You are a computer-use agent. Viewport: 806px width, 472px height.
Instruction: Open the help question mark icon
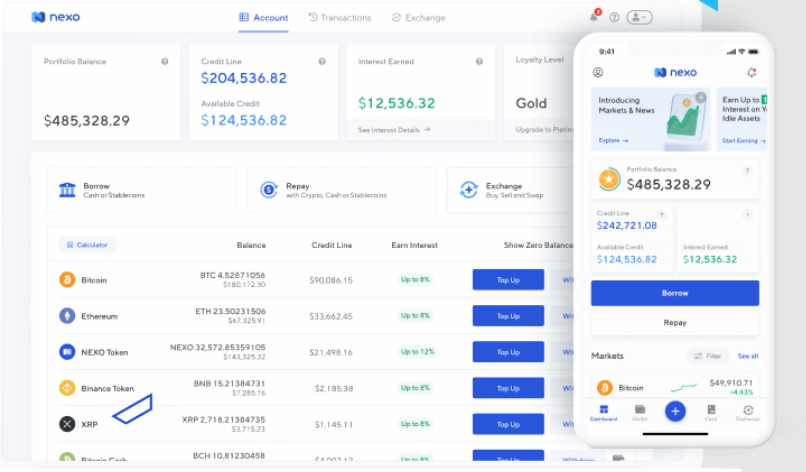(x=614, y=17)
